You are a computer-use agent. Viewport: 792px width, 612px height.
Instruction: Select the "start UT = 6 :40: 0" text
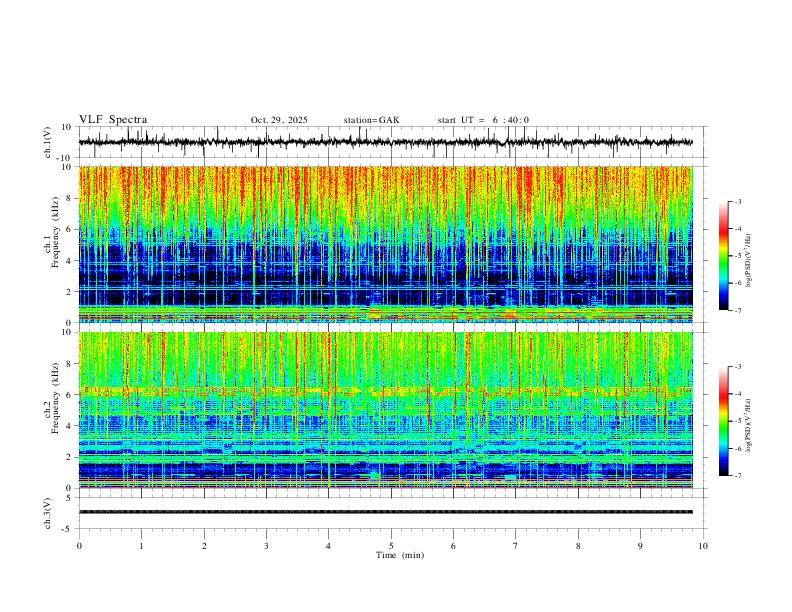483,120
